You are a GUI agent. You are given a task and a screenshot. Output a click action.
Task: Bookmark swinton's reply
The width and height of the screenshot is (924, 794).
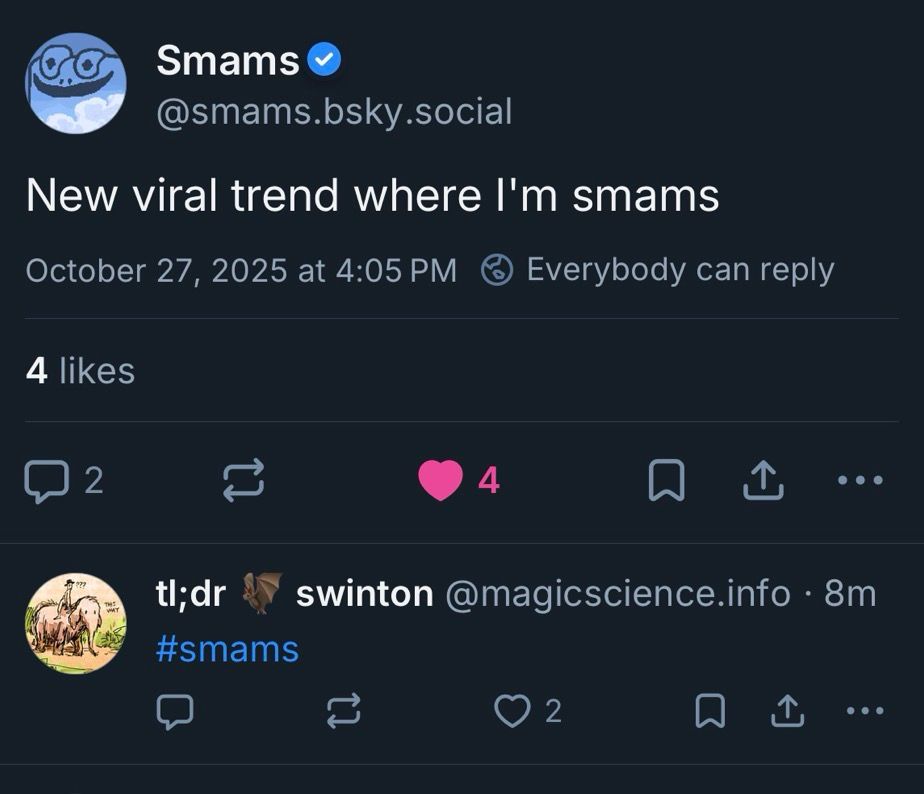(x=709, y=711)
